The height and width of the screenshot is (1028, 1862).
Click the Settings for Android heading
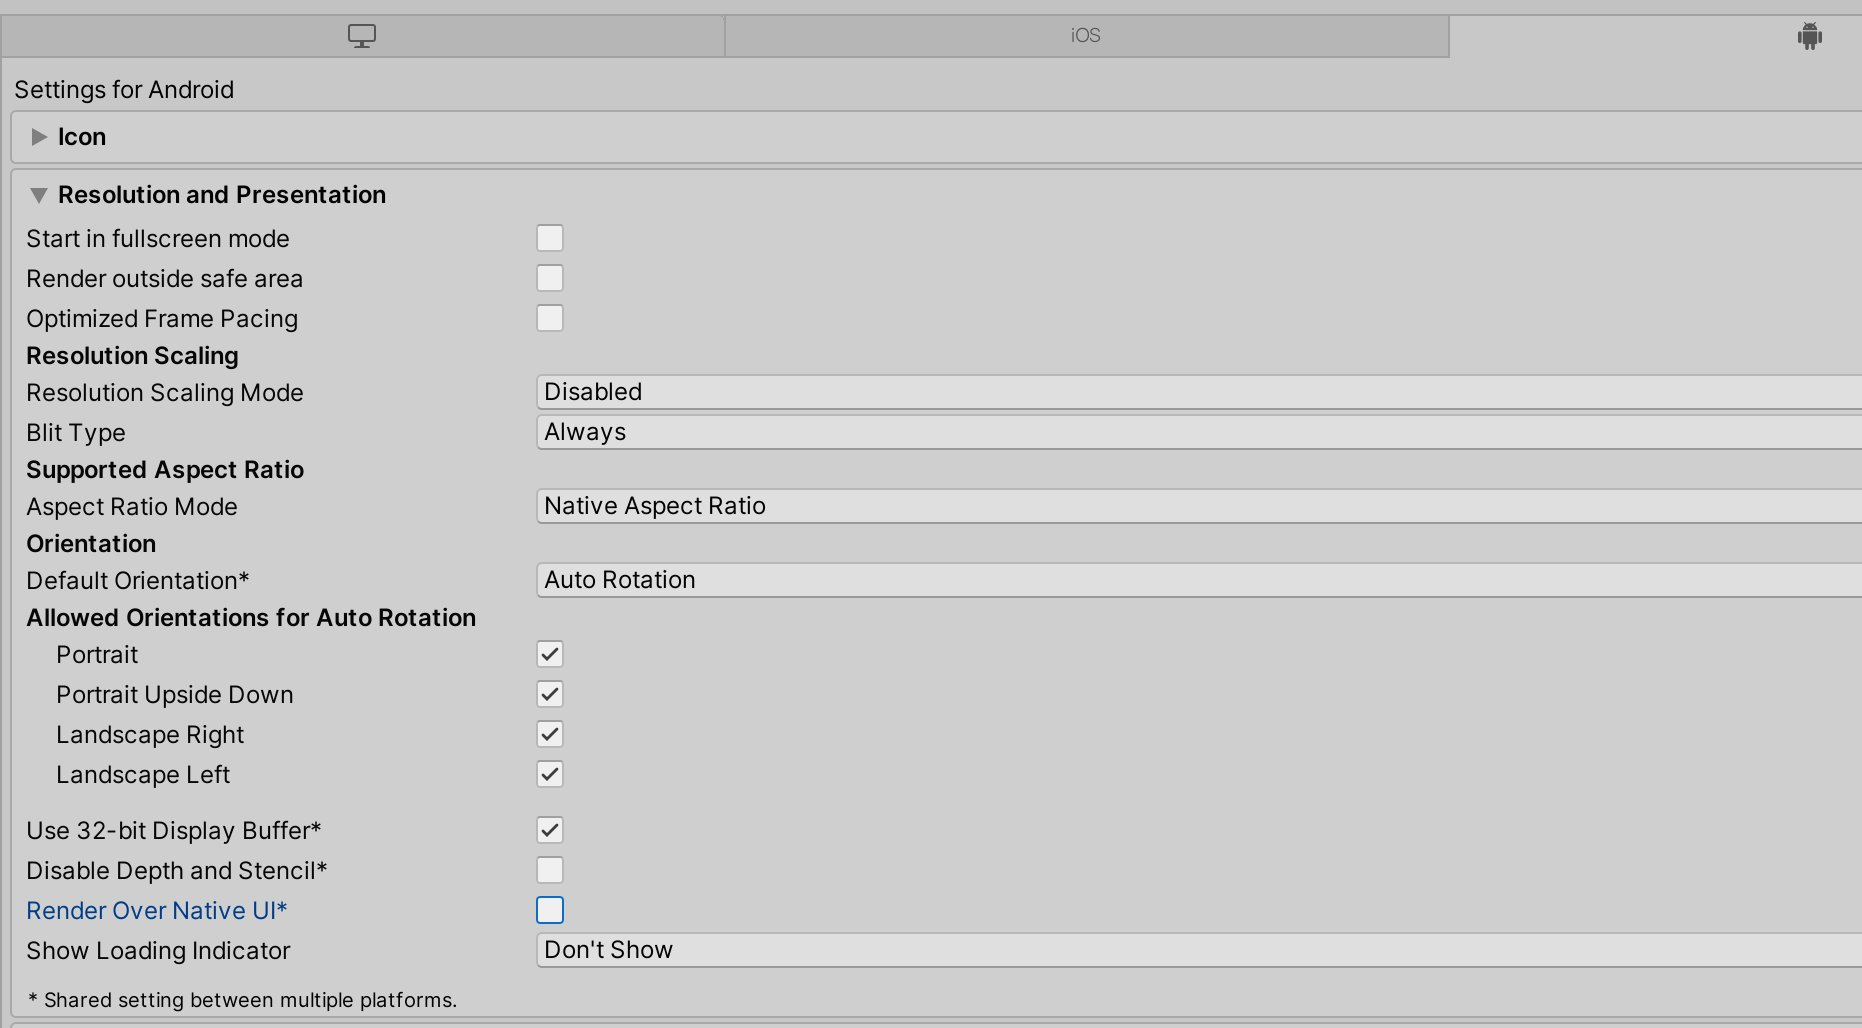click(x=124, y=90)
